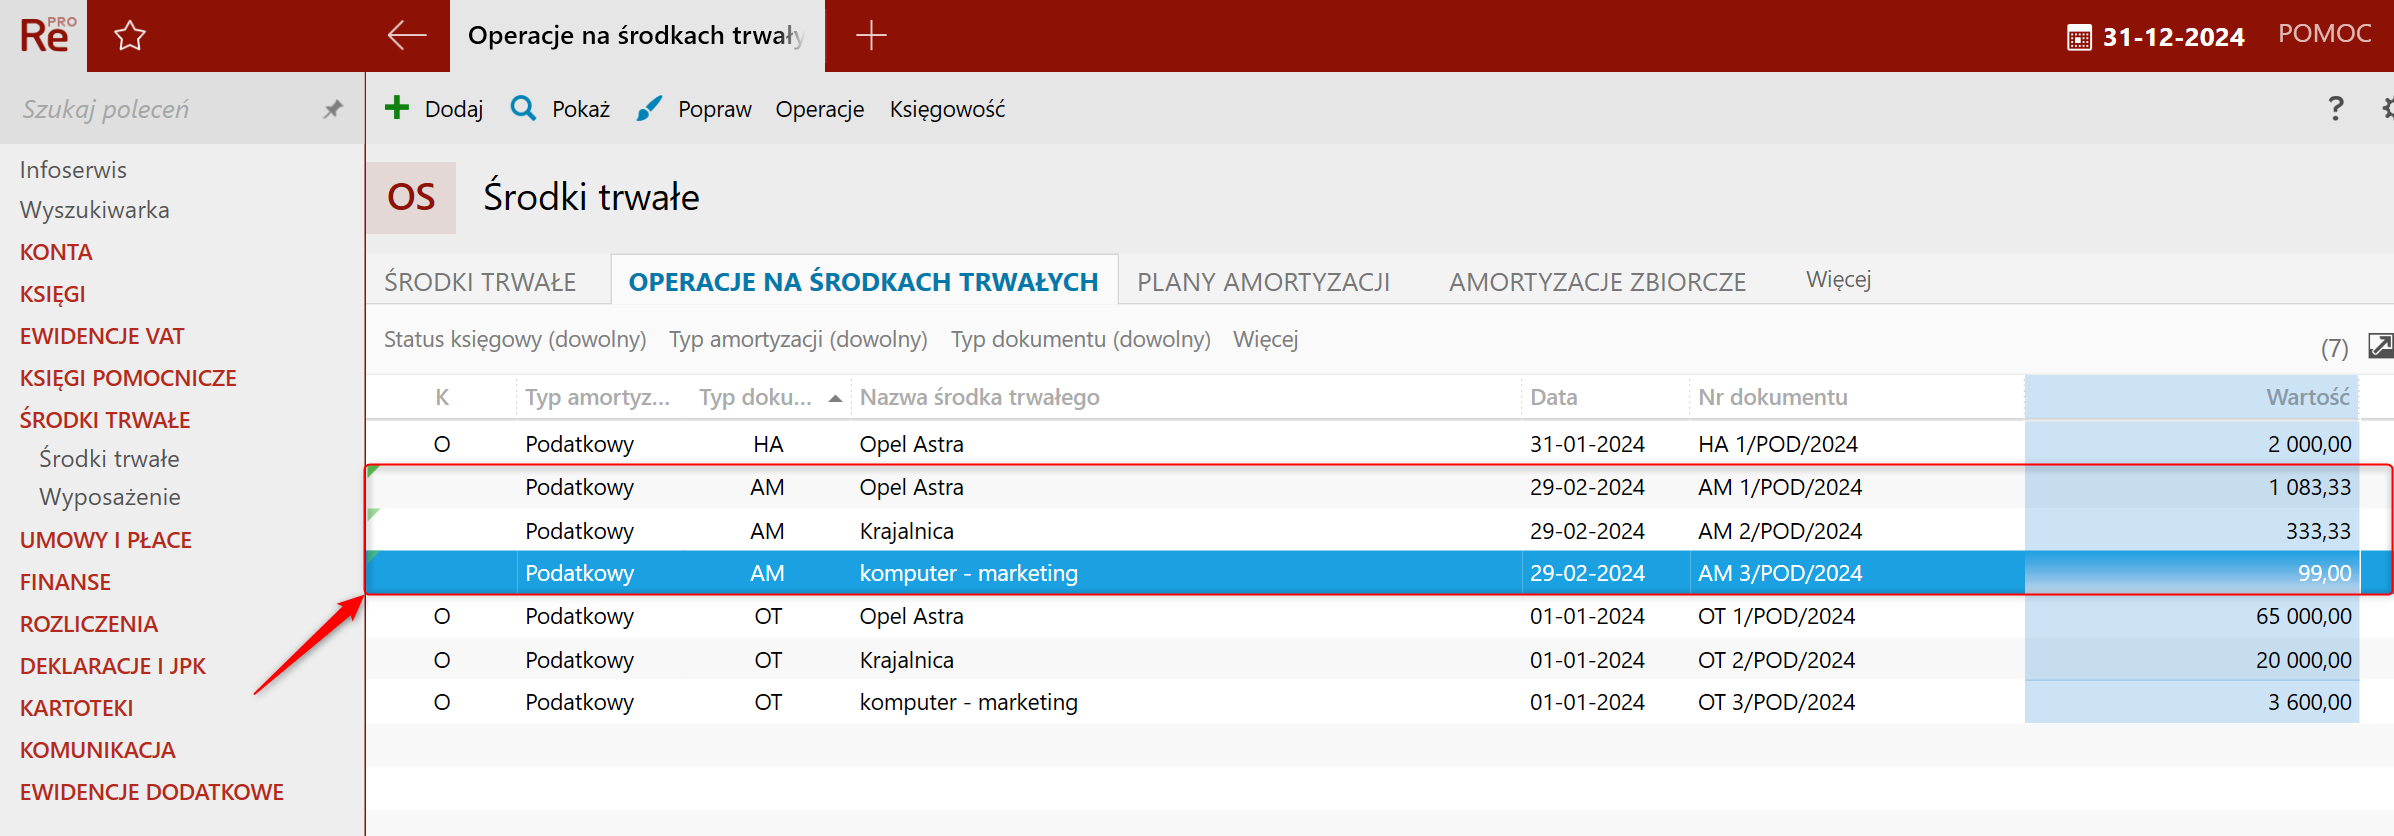Open the Operacje menu
This screenshot has width=2394, height=836.
pyautogui.click(x=819, y=109)
